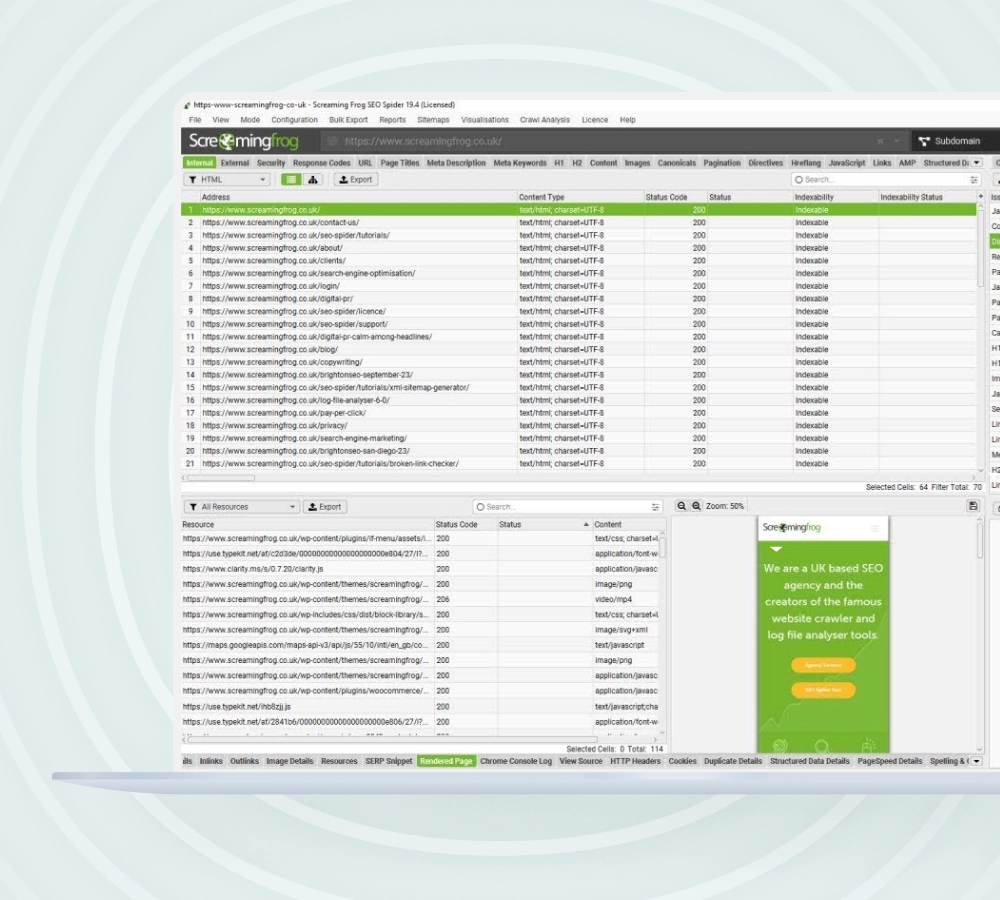Select the row for the contact-us URL
This screenshot has height=900, width=1000.
click(x=579, y=223)
